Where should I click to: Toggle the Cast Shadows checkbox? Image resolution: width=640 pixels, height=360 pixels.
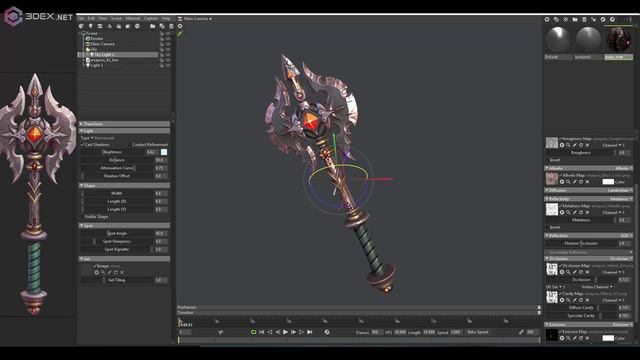[x=82, y=144]
